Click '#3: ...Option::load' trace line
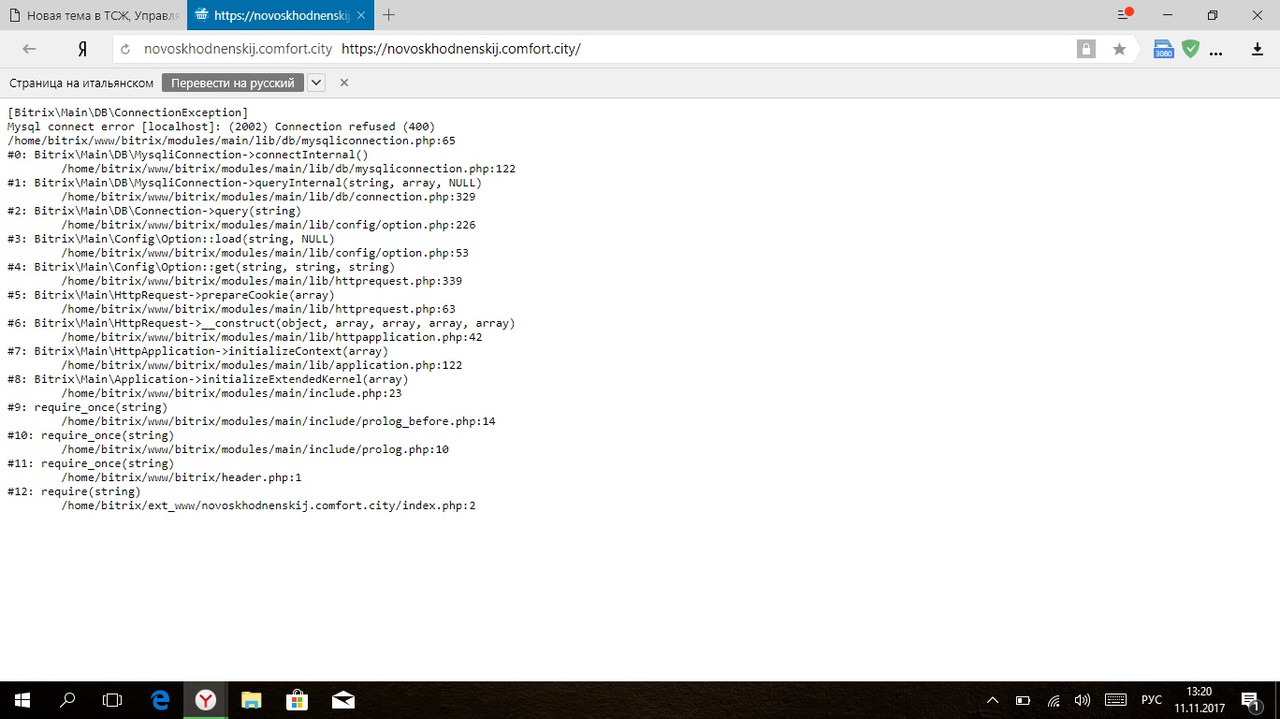This screenshot has height=719, width=1280. pos(171,239)
